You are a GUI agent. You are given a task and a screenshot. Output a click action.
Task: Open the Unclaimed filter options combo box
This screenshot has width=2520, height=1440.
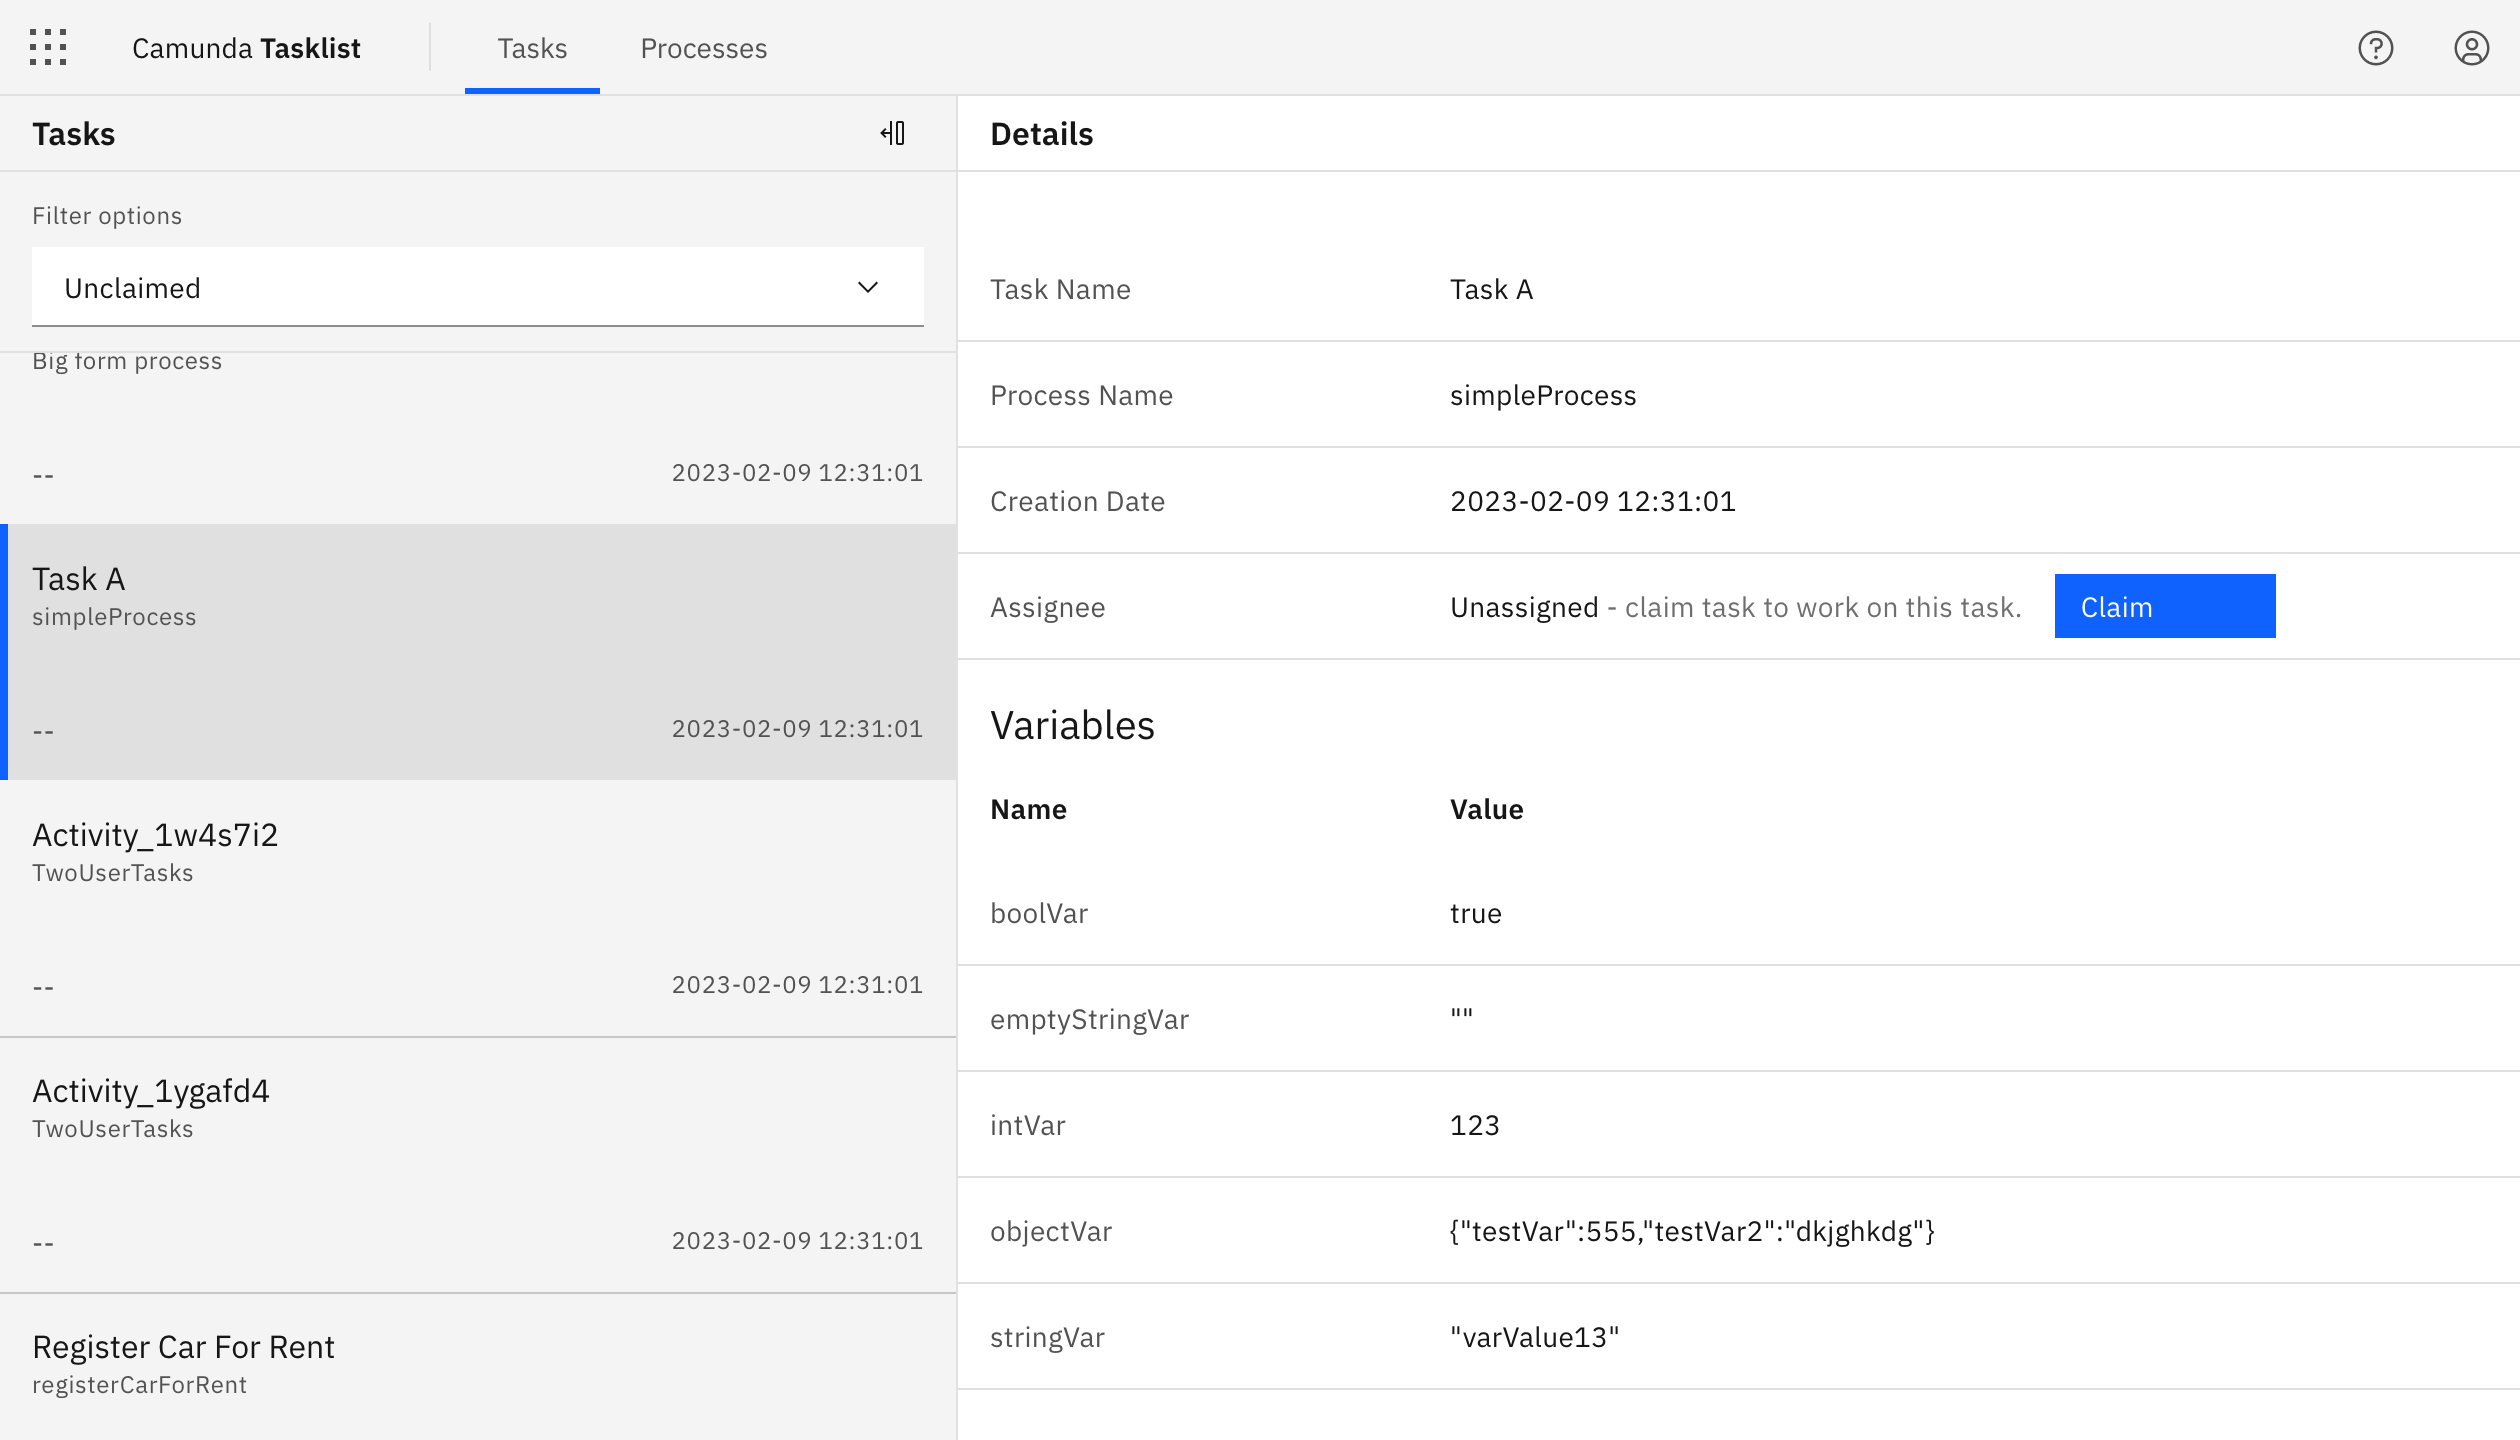440,288
